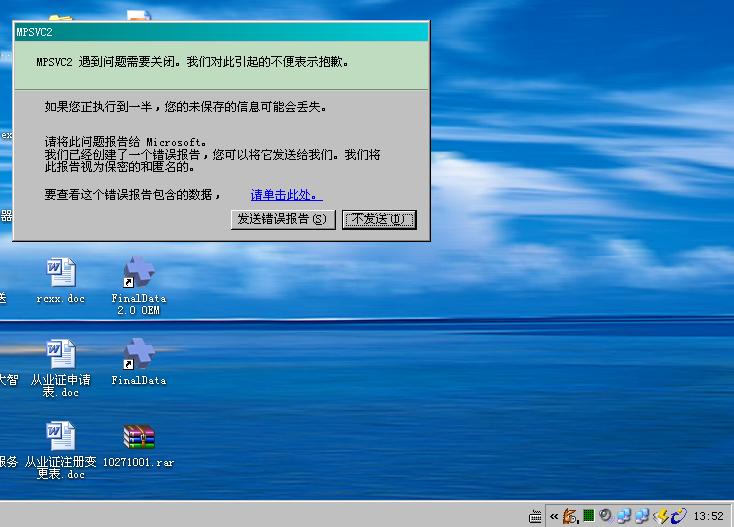734x527 pixels.
Task: Click the 不发送 (D) button
Action: pos(379,220)
